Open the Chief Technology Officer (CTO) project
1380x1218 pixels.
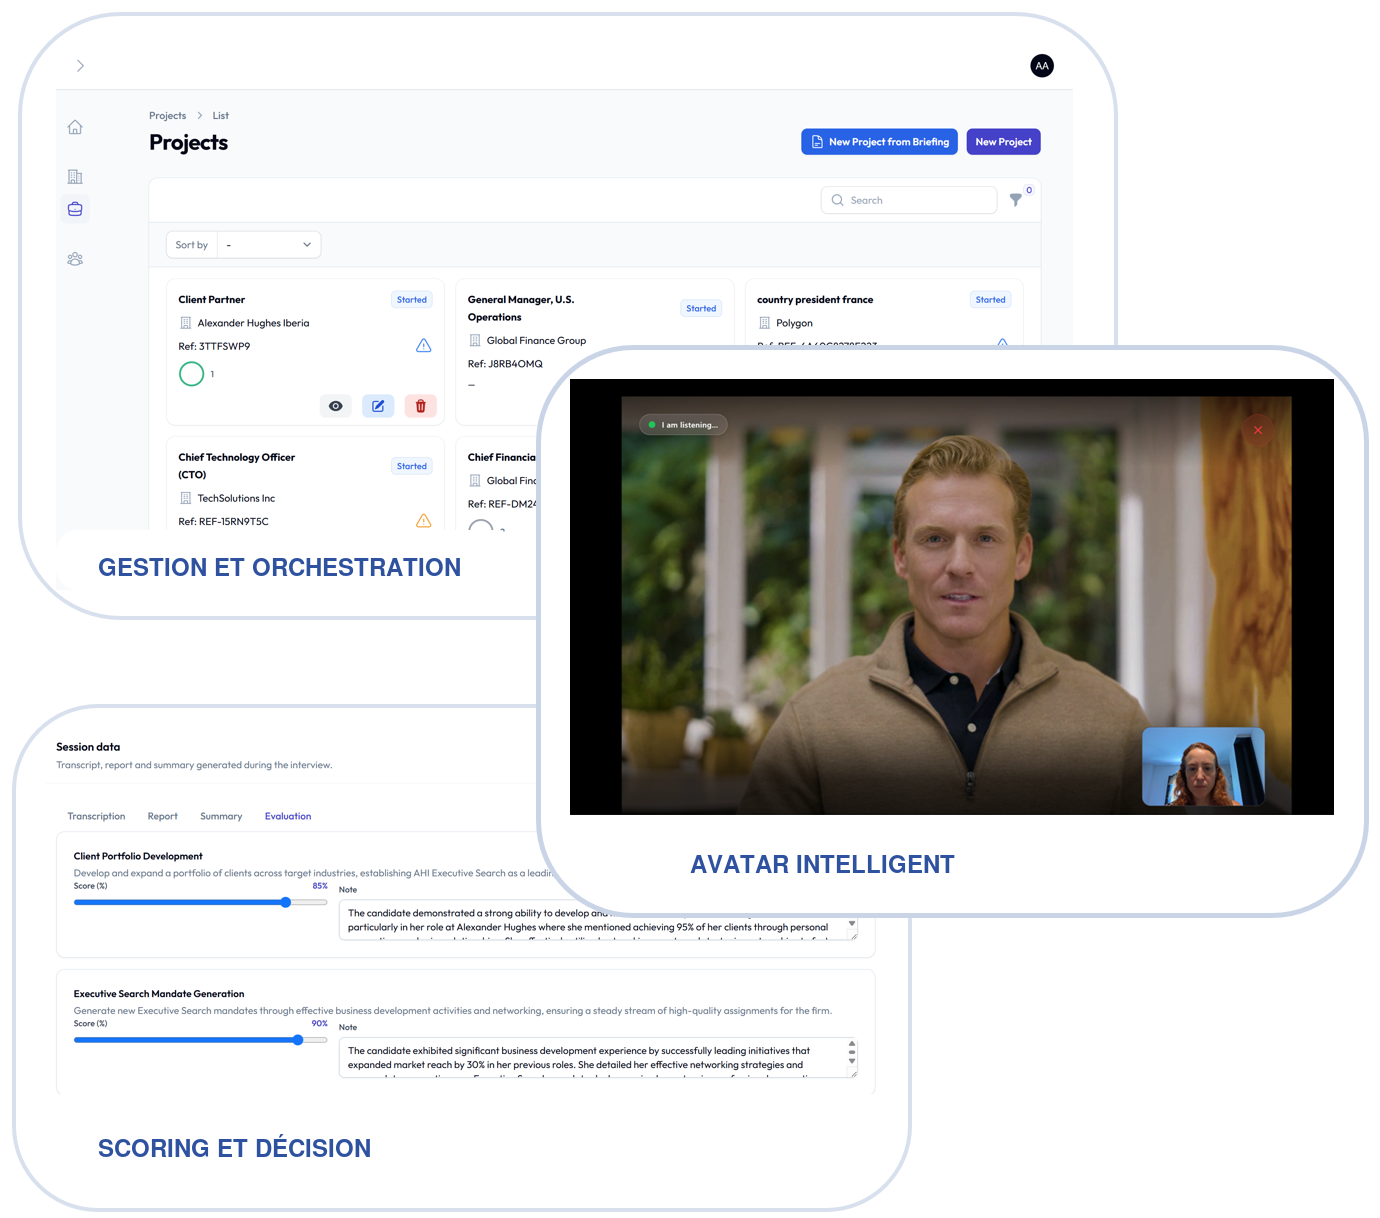[236, 466]
